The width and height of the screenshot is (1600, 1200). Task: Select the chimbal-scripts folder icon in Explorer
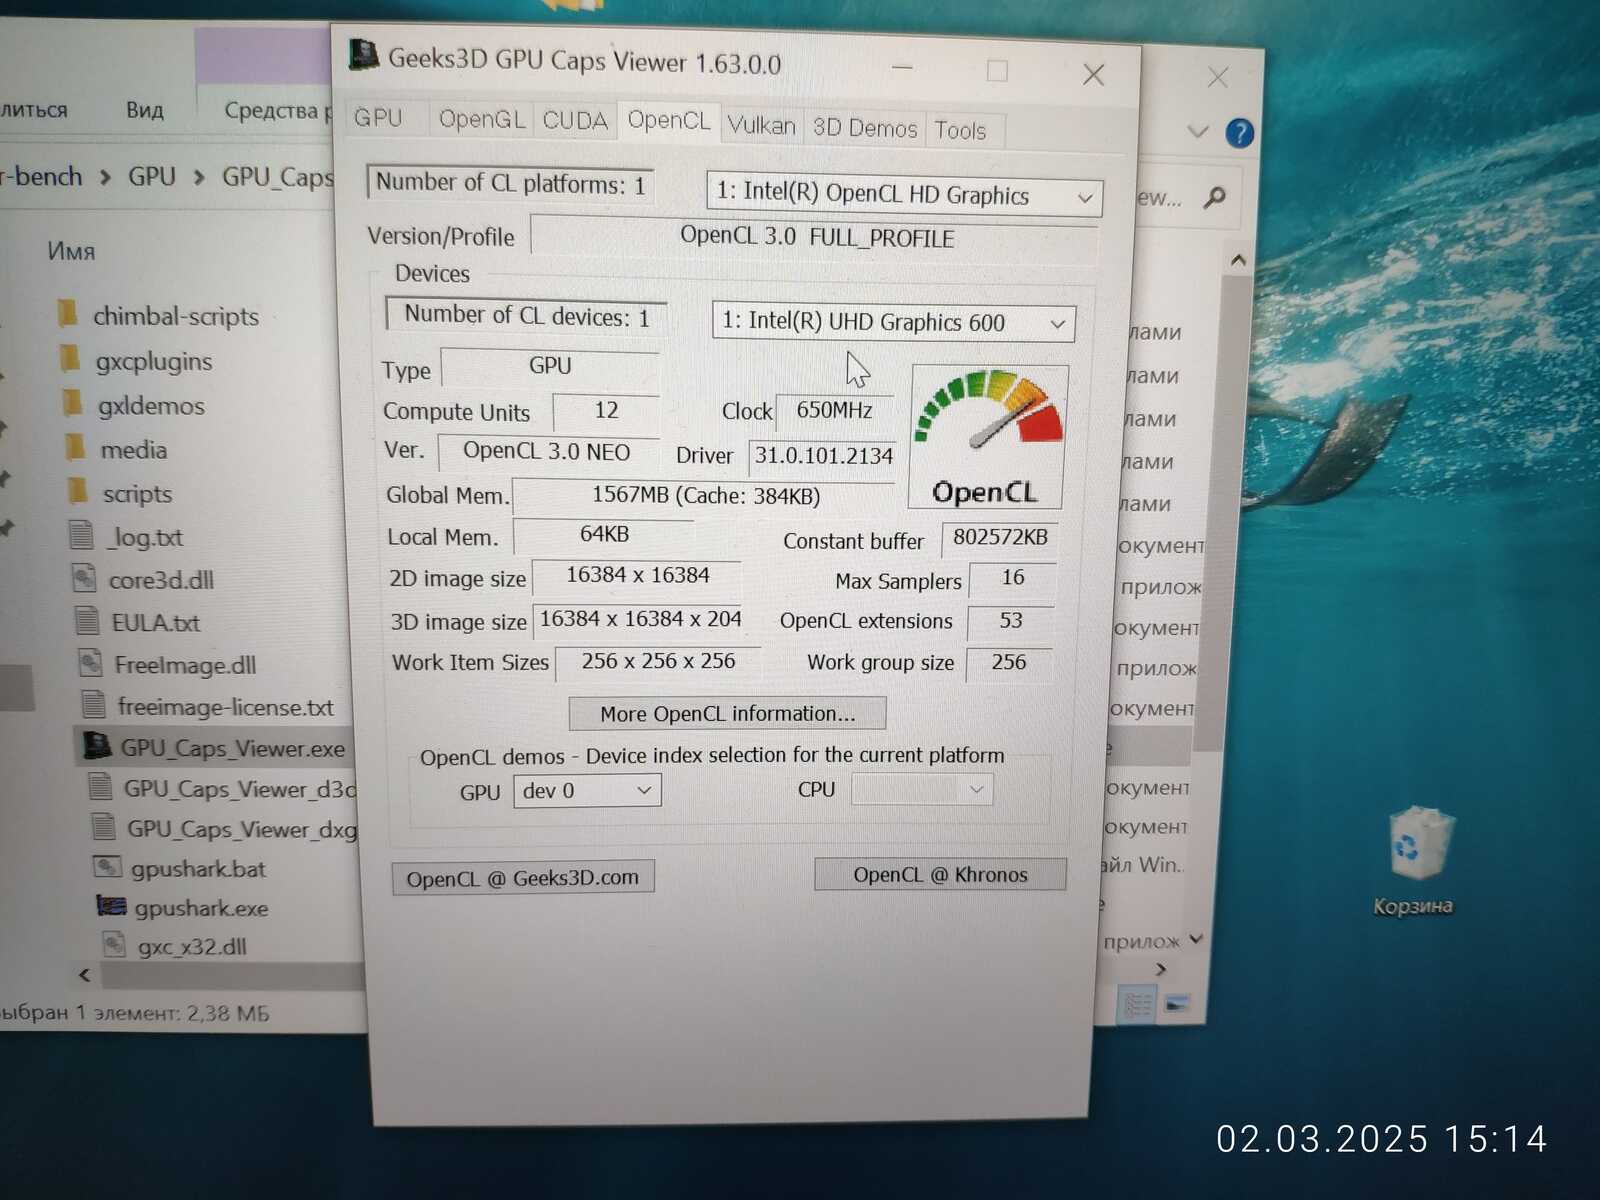point(68,314)
